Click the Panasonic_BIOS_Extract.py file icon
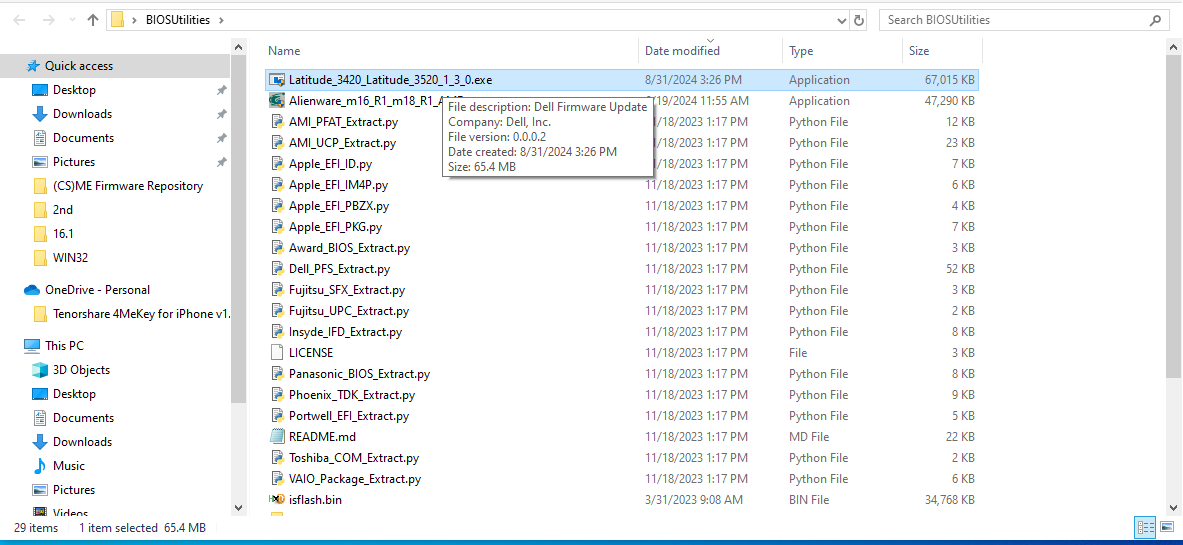This screenshot has width=1183, height=545. pyautogui.click(x=277, y=374)
